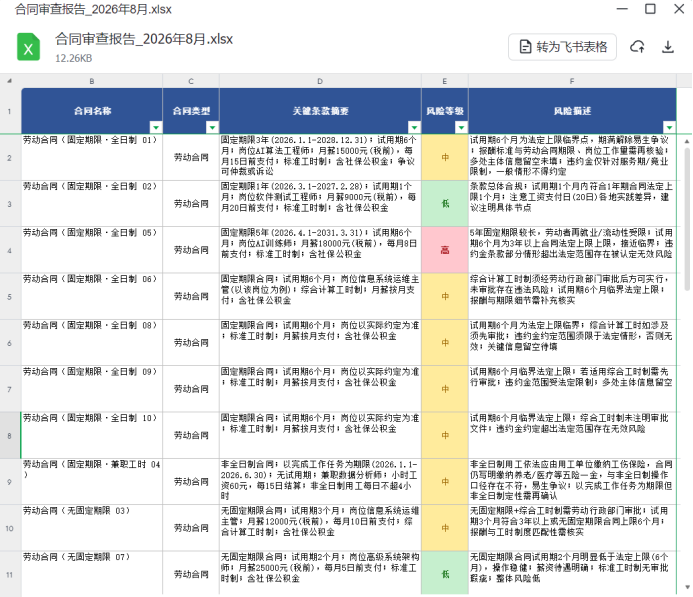Image resolution: width=693 pixels, height=597 pixels.
Task: Click summary cell starting 固定期限1年
Action: tap(320, 204)
